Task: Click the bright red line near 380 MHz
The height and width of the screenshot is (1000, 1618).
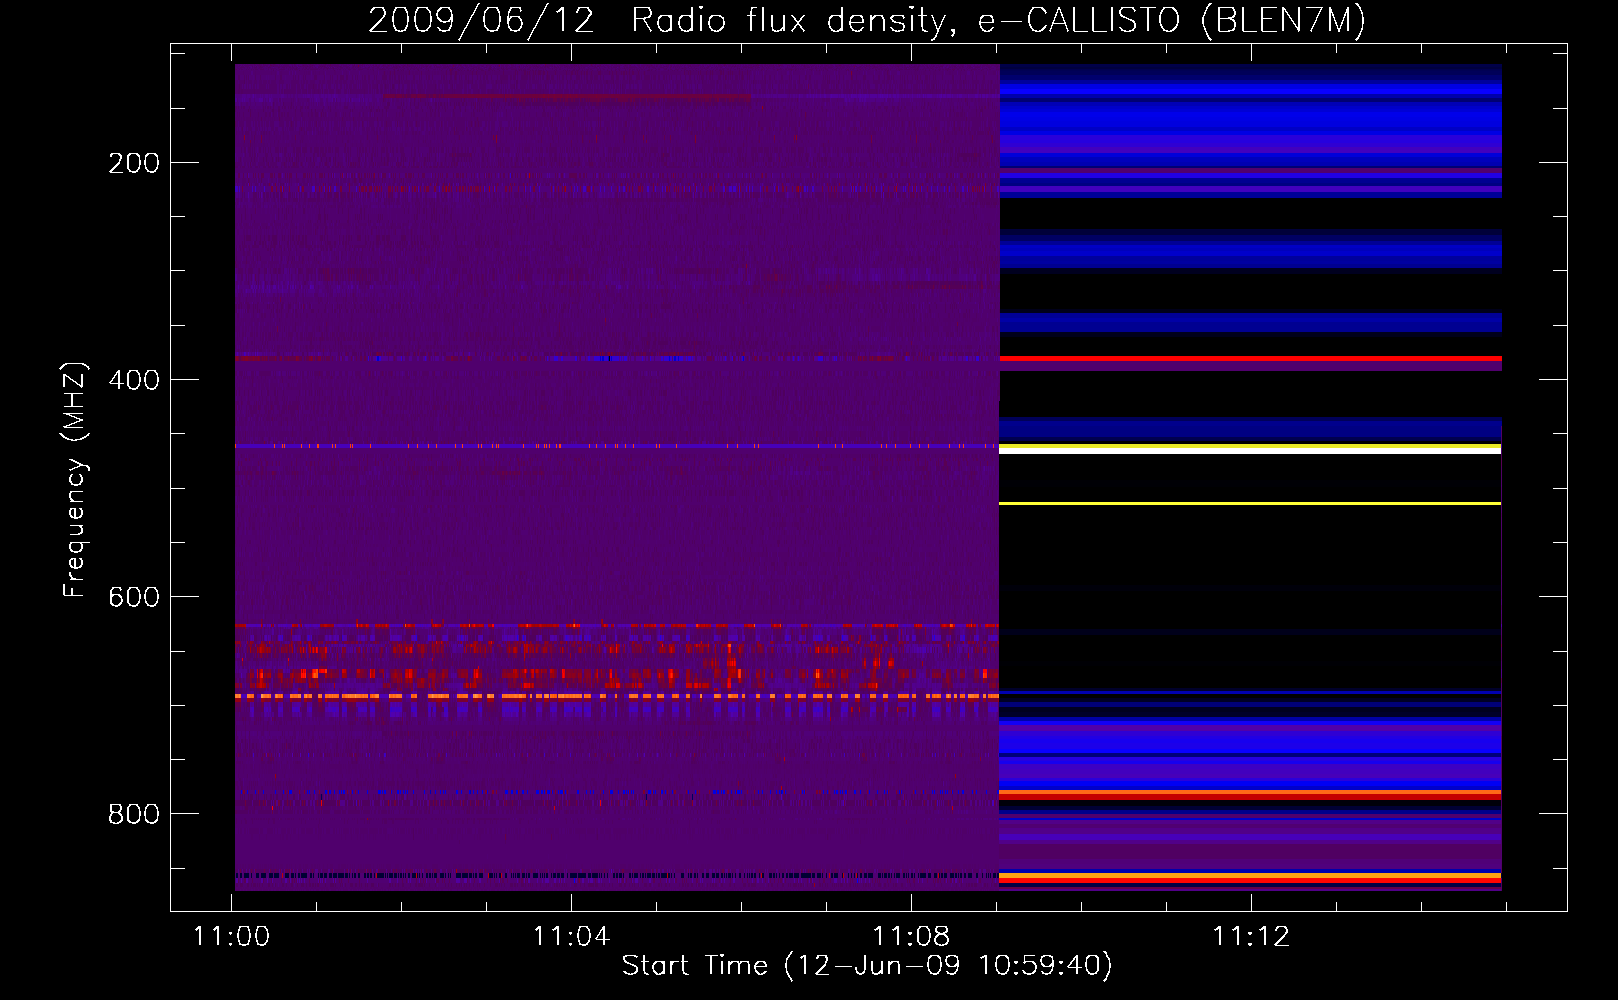Action: [1250, 358]
